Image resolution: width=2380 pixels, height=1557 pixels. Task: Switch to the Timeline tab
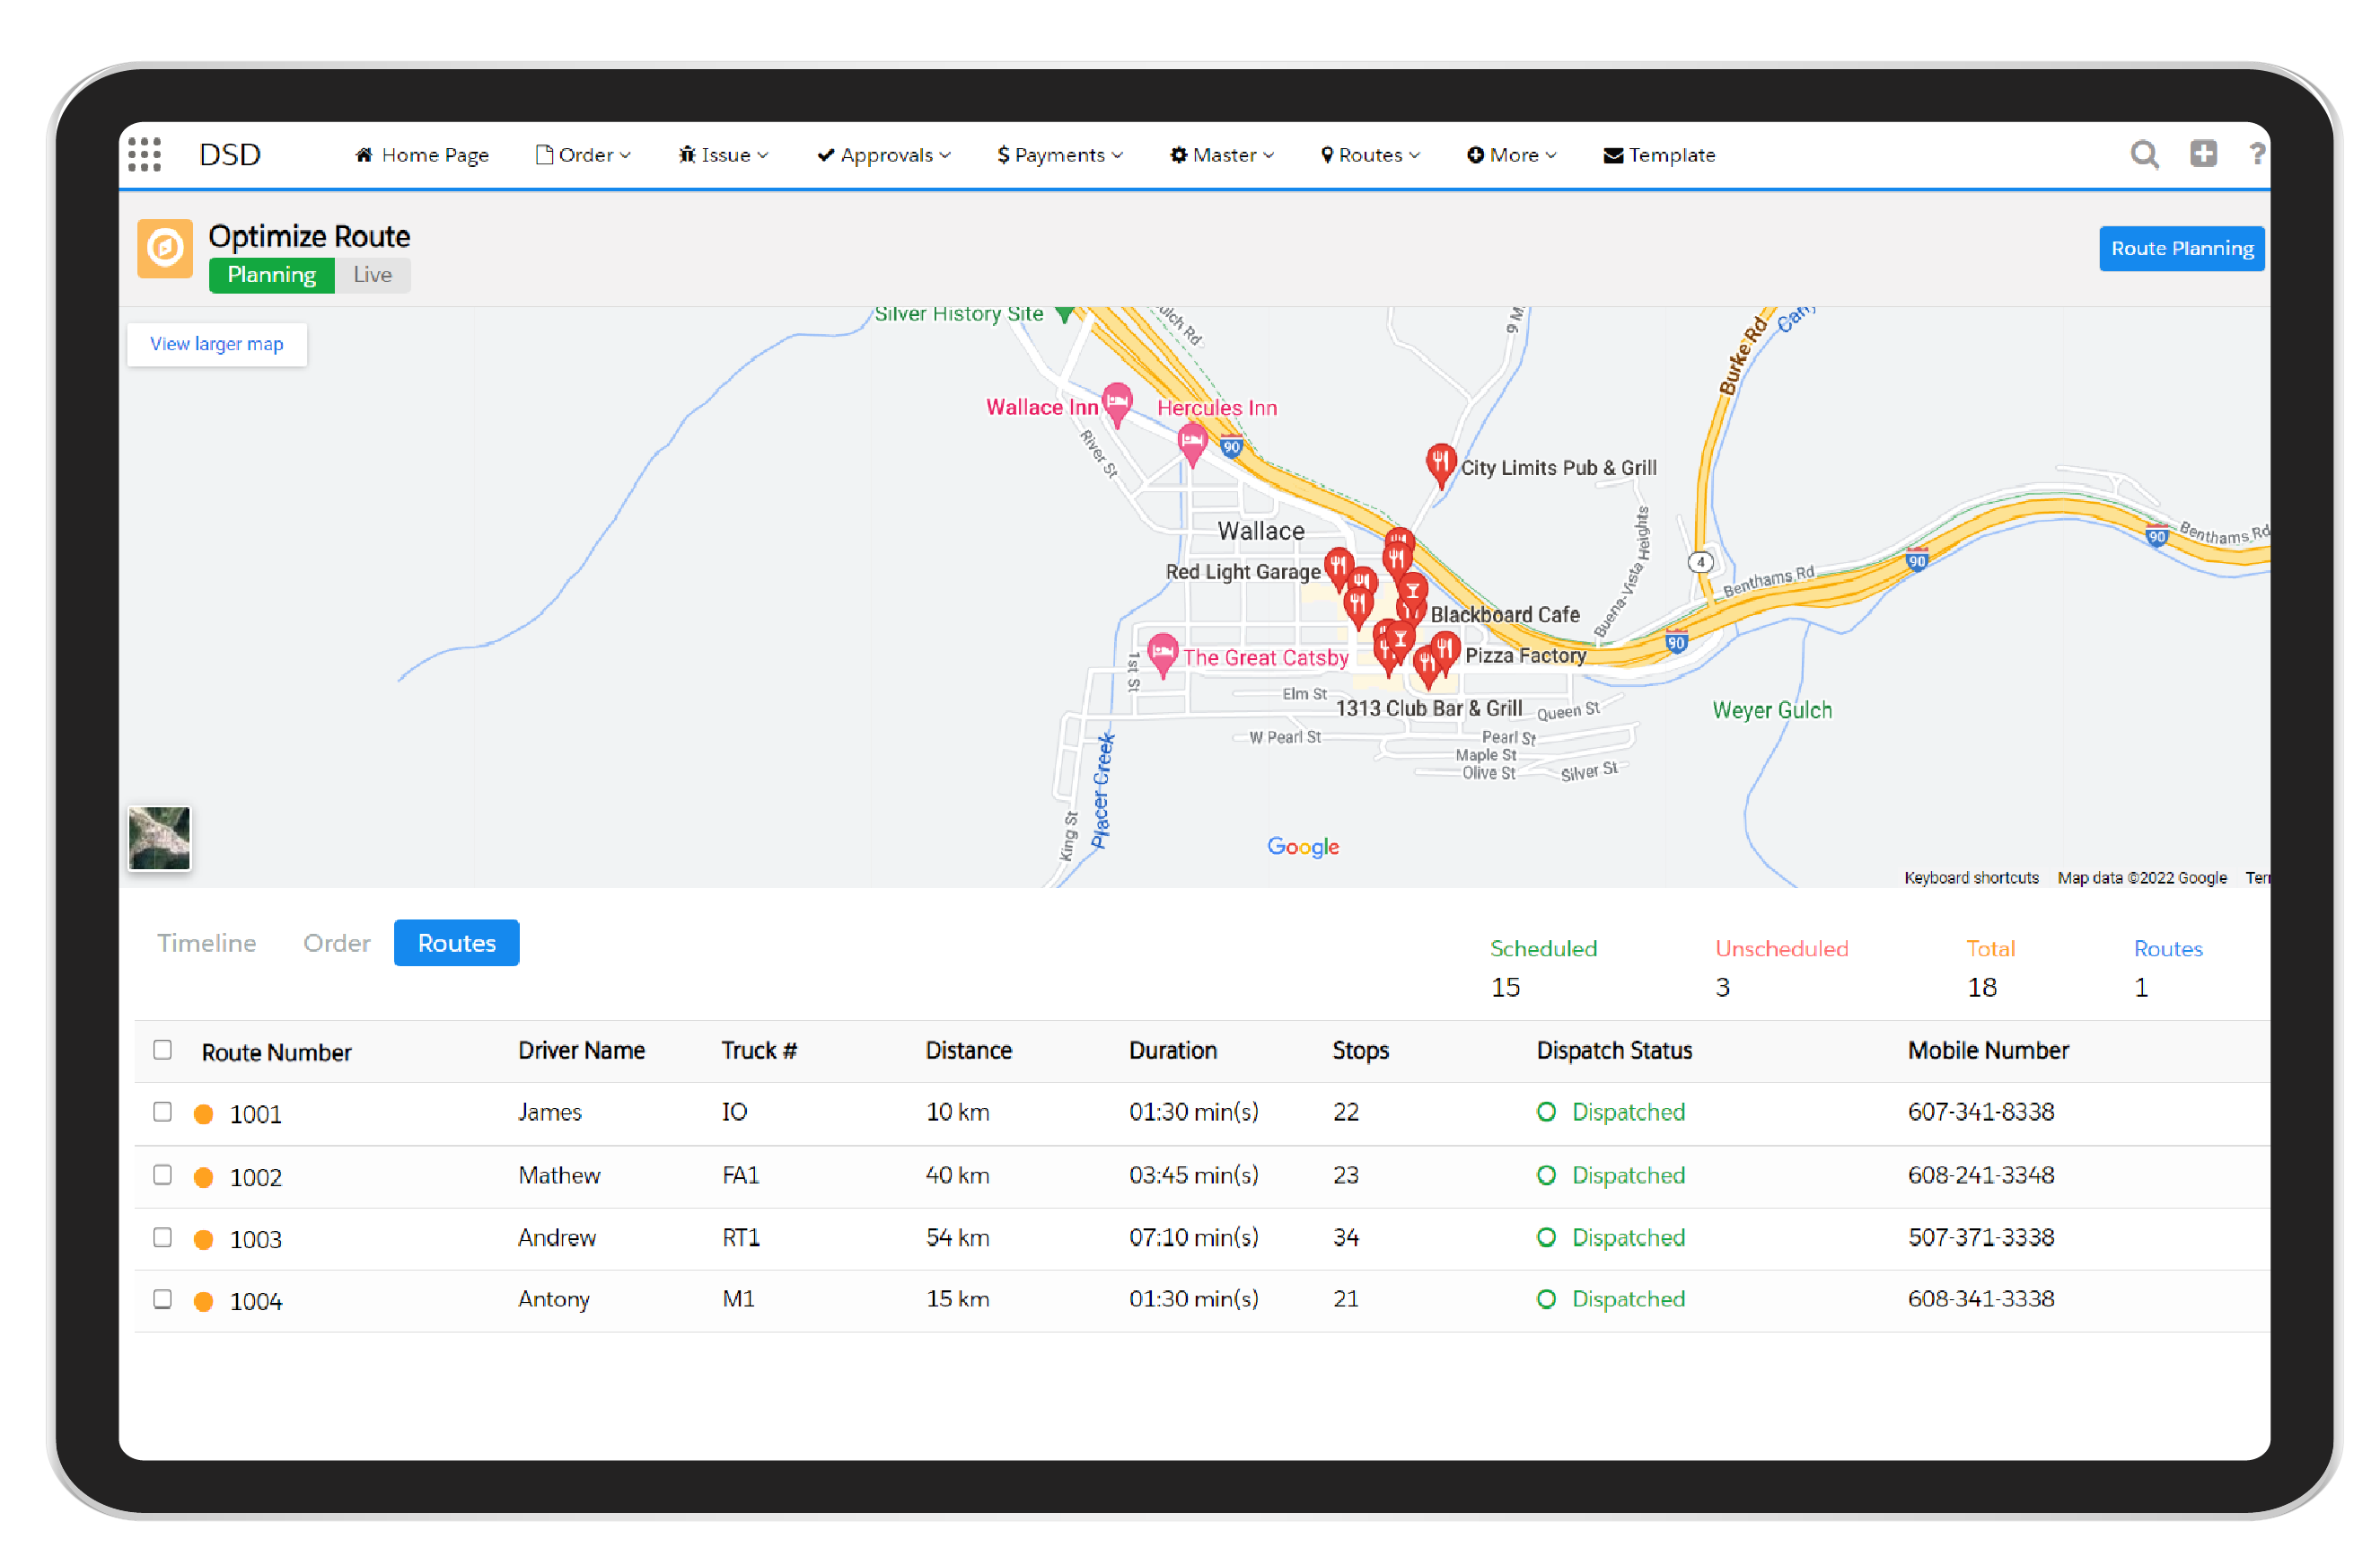[206, 942]
